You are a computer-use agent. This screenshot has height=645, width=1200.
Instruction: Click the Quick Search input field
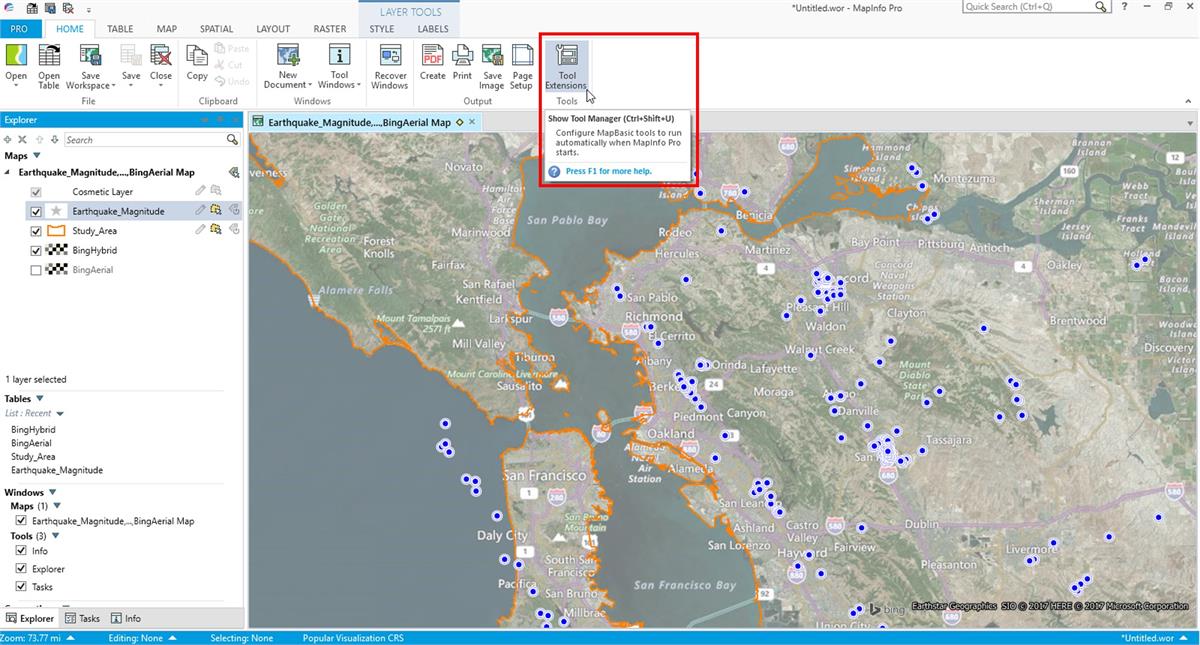coord(1028,7)
